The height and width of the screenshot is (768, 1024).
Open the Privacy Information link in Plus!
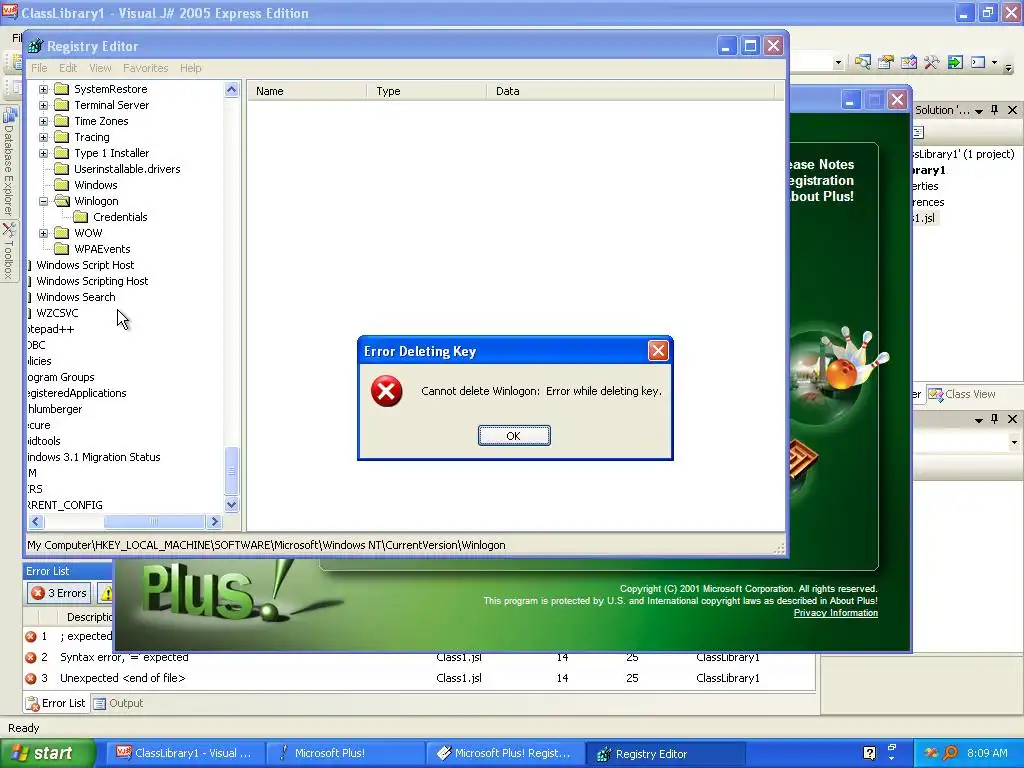[835, 613]
